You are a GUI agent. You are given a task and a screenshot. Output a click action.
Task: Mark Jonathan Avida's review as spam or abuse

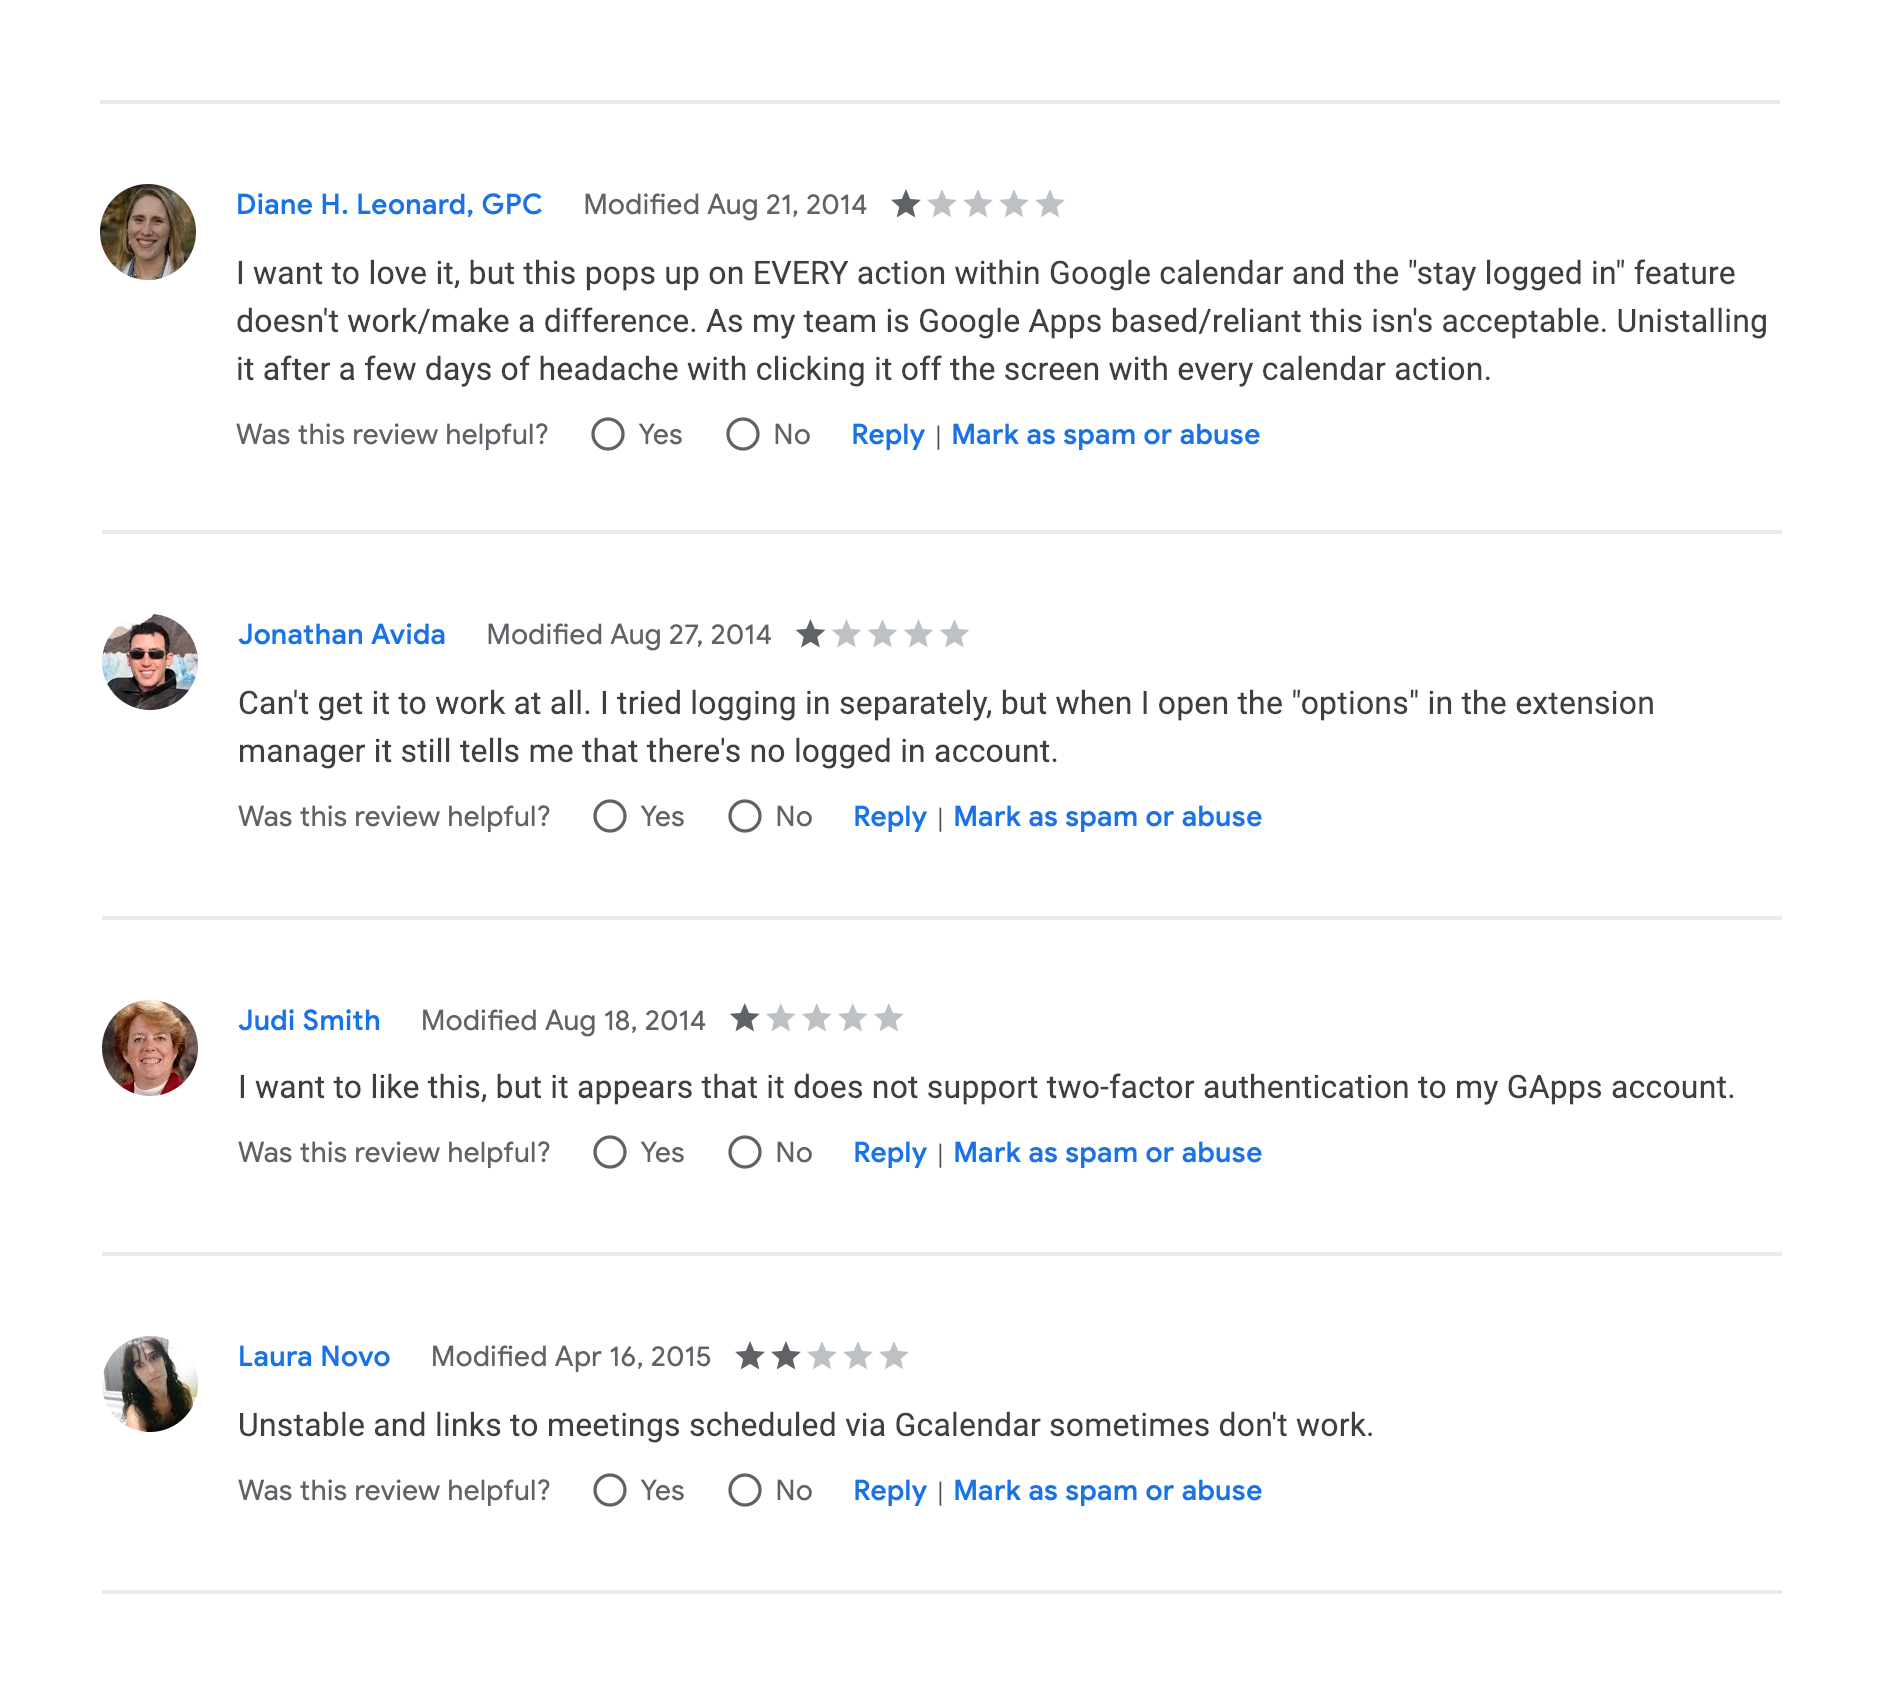(x=1107, y=817)
